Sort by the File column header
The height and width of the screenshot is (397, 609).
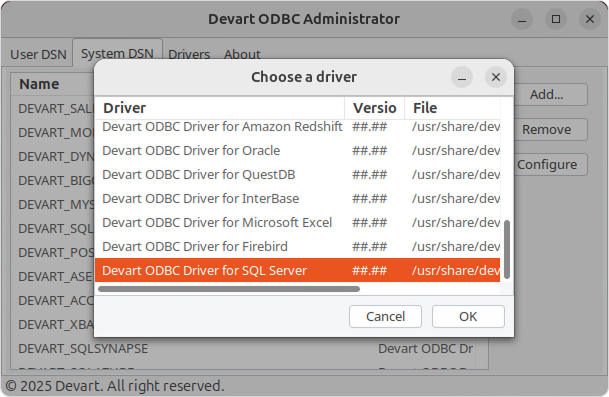tap(452, 108)
